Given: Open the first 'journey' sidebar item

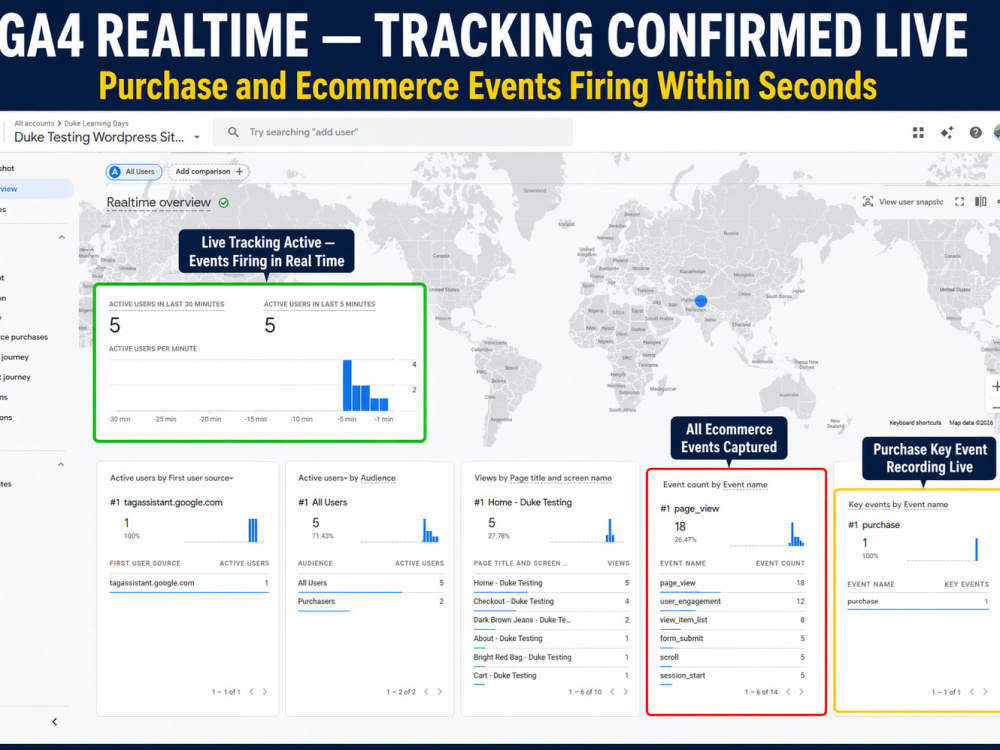Looking at the screenshot, I should click(15, 357).
